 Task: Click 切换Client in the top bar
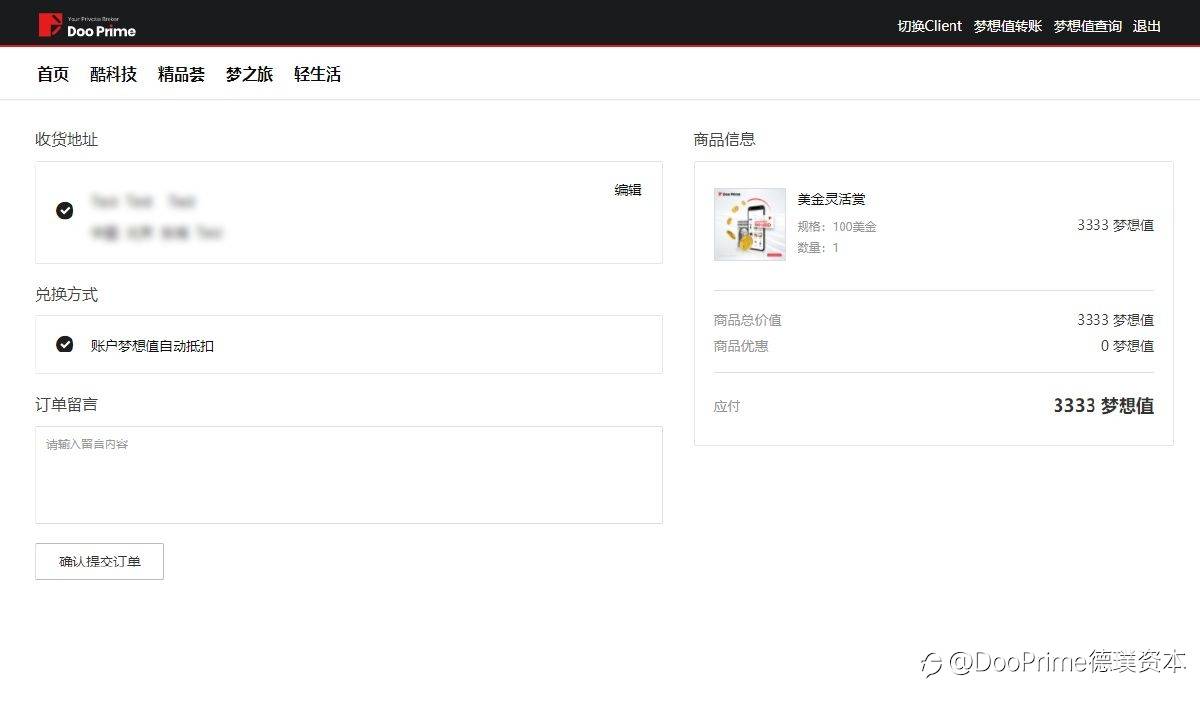point(929,26)
